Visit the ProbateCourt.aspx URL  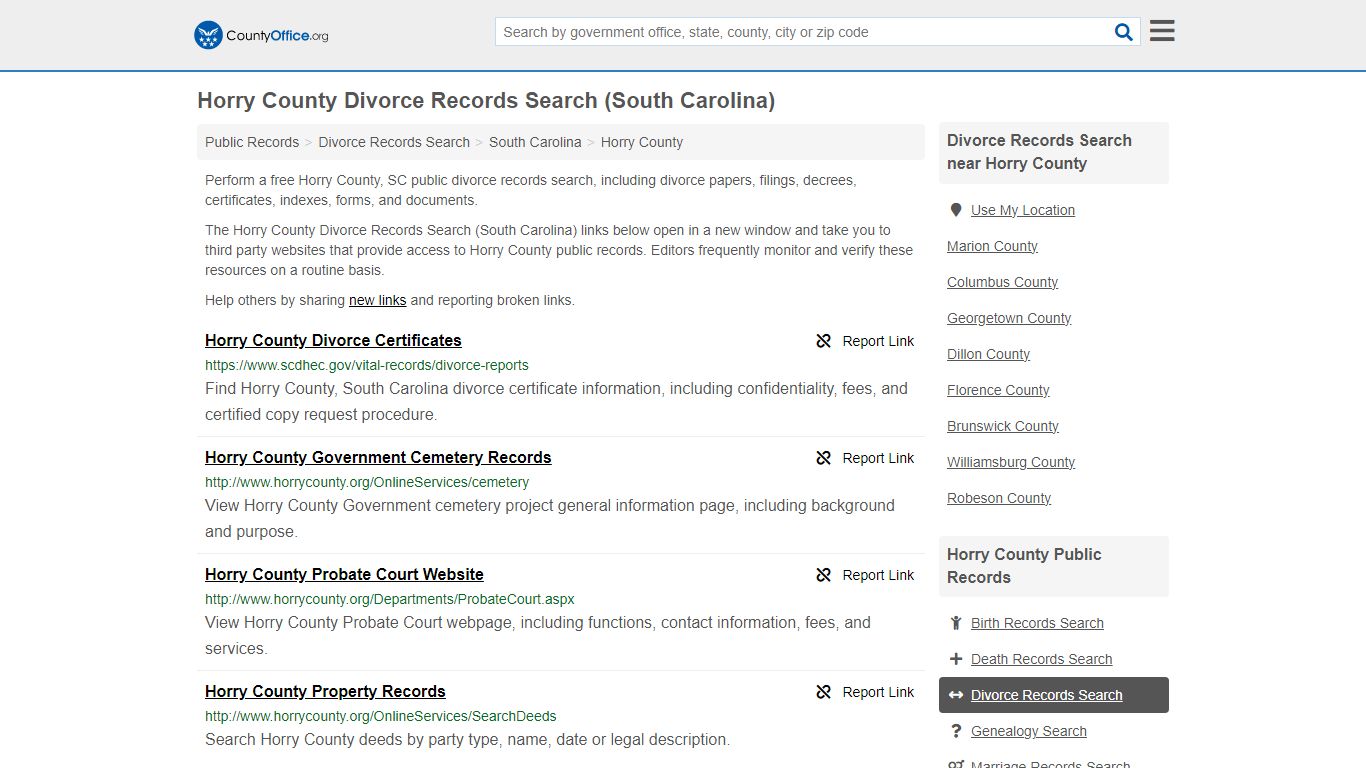(390, 599)
